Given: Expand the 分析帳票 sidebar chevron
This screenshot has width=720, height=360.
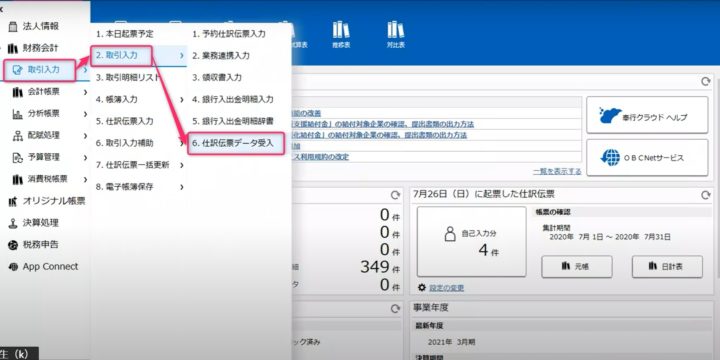Looking at the screenshot, I should tap(85, 114).
